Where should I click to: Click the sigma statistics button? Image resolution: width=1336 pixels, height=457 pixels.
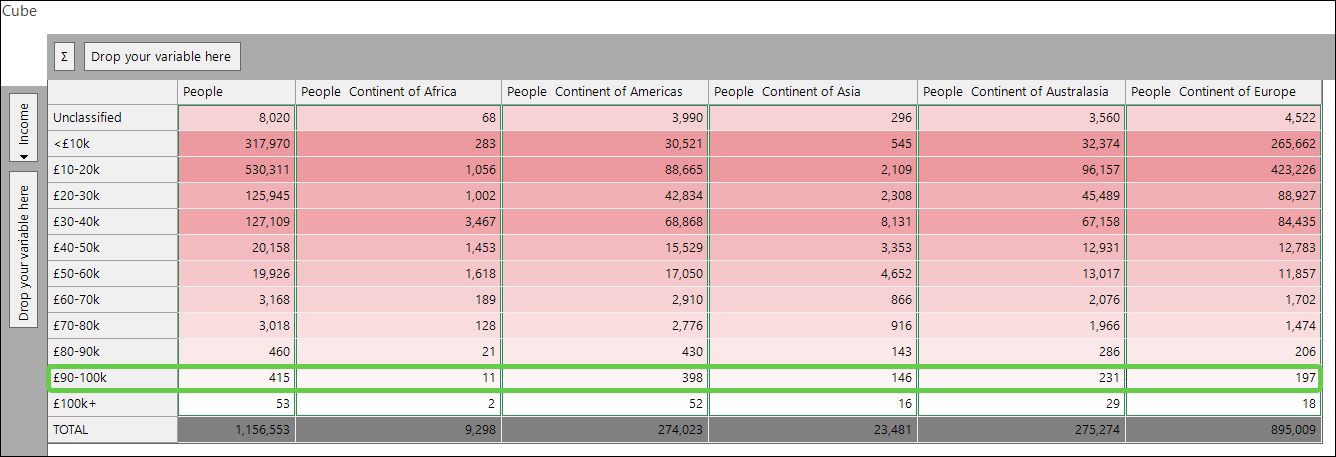(64, 57)
